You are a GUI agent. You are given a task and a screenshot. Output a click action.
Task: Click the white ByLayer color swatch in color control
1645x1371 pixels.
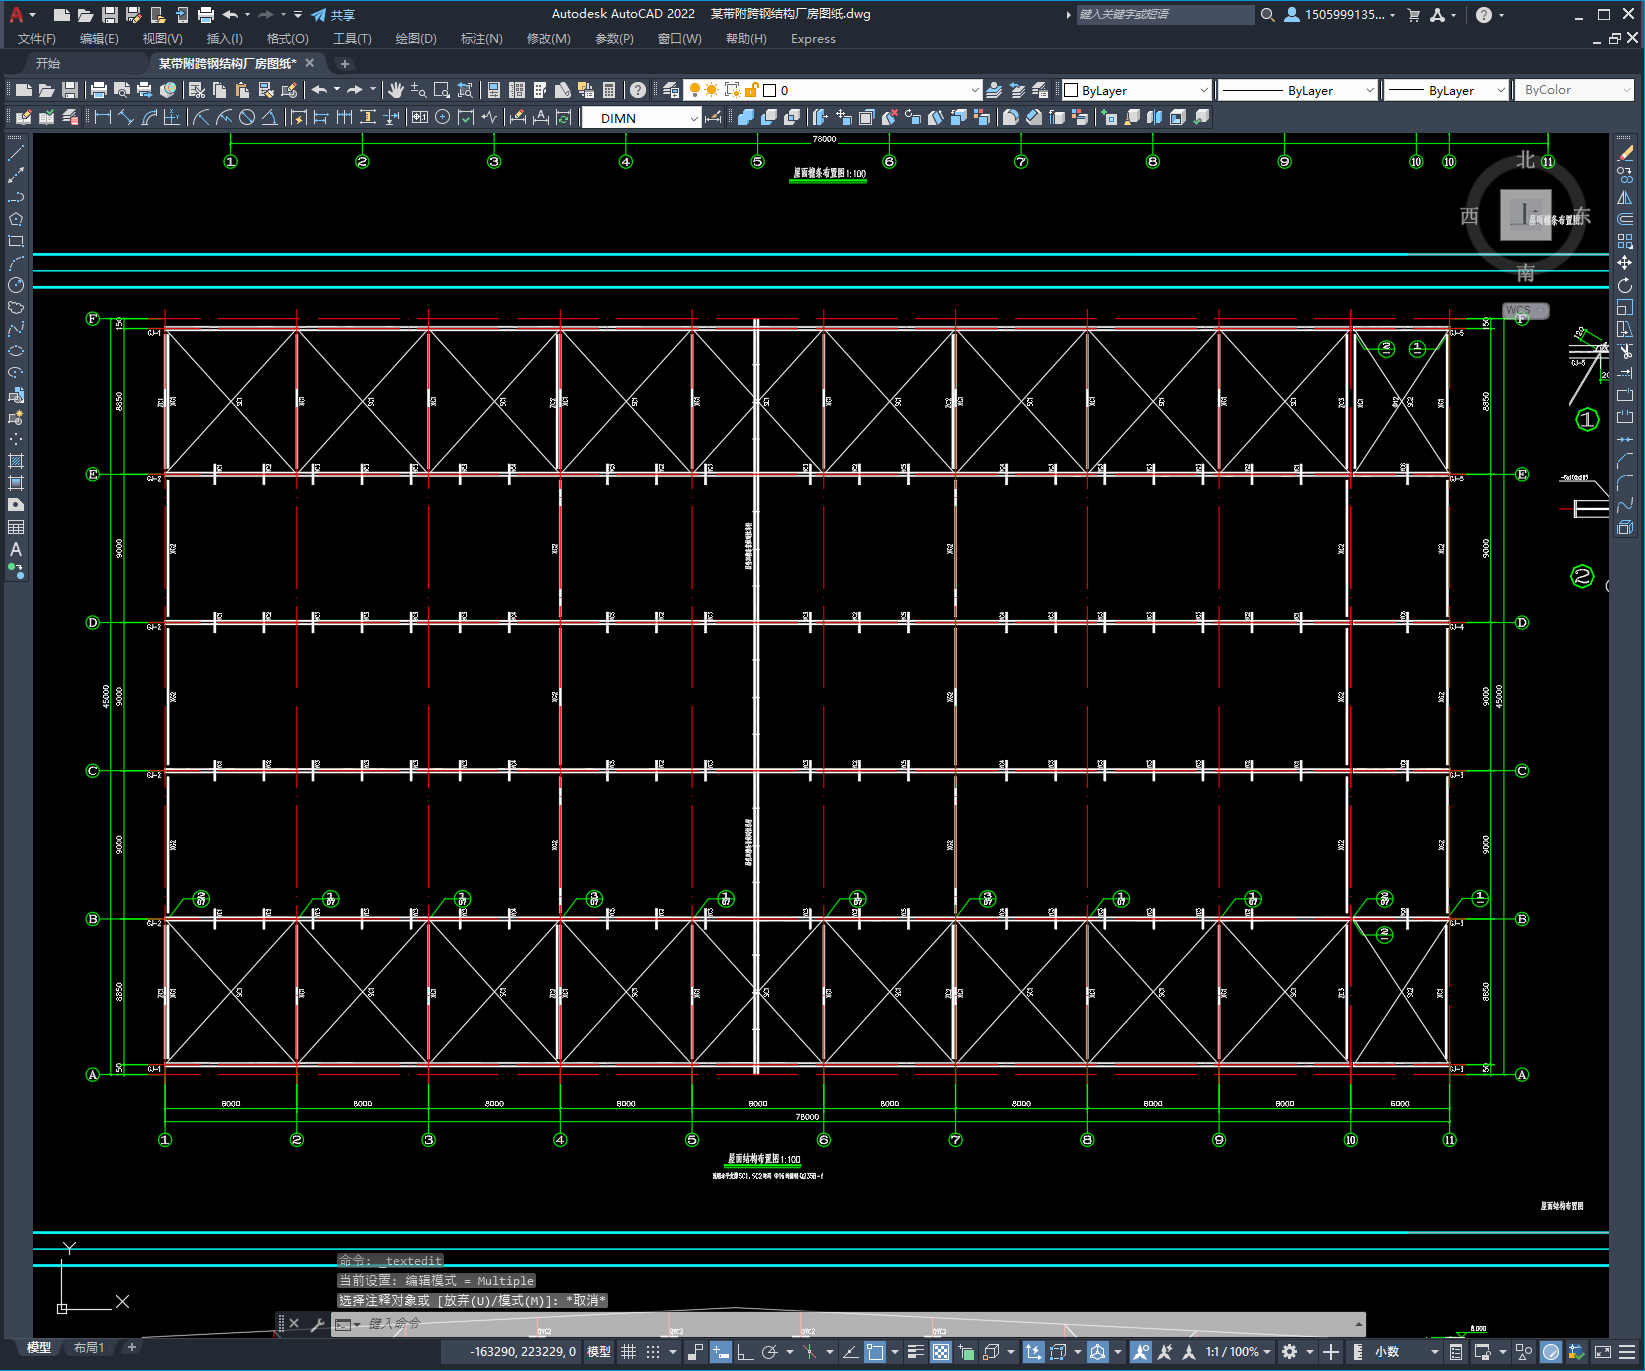[x=1071, y=90]
